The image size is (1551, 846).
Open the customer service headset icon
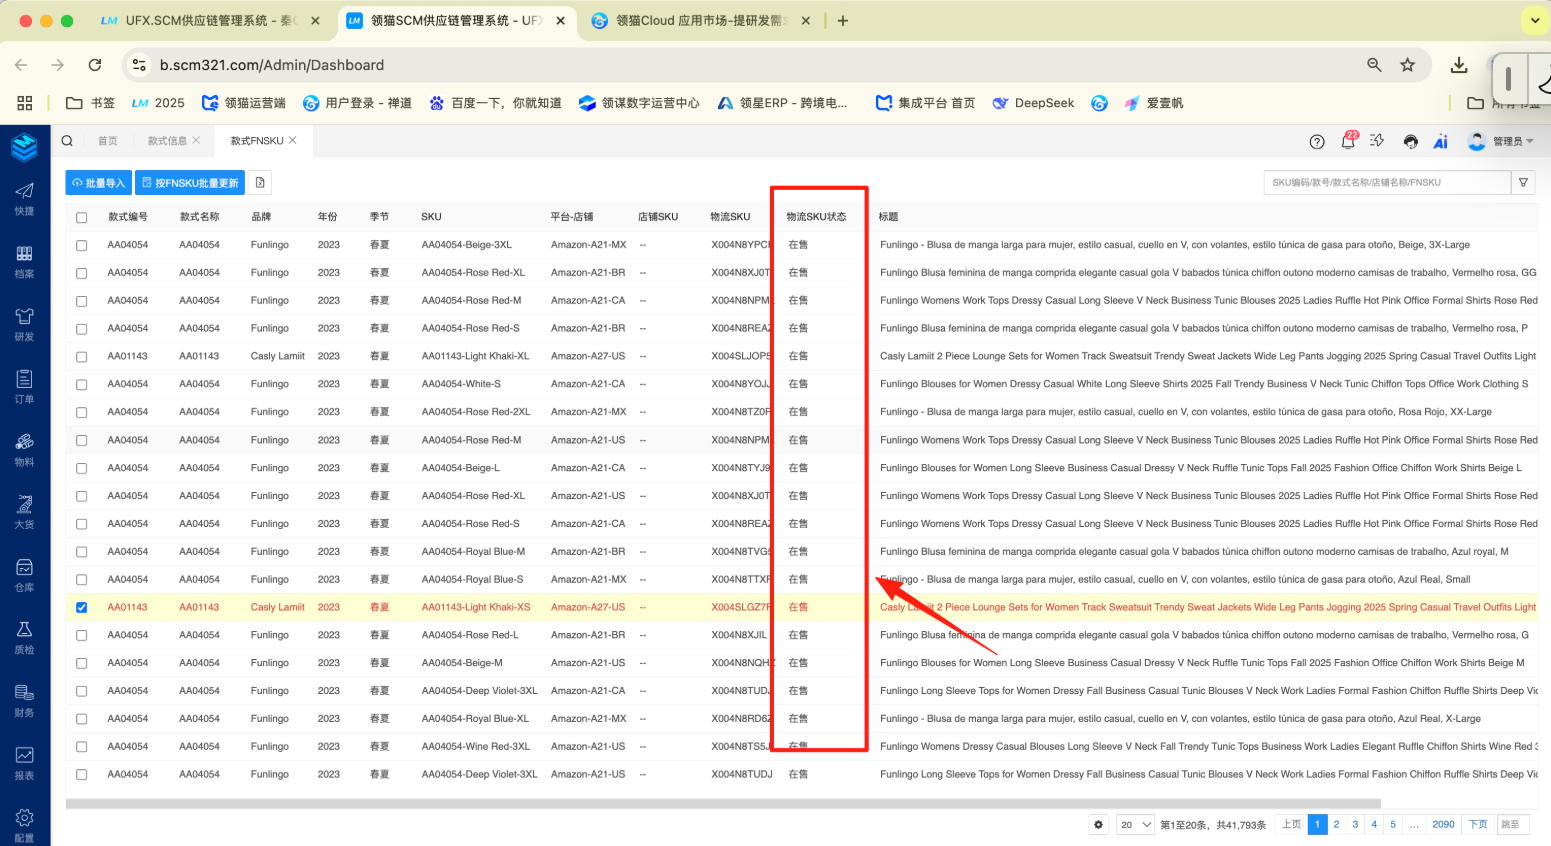[x=1410, y=142]
